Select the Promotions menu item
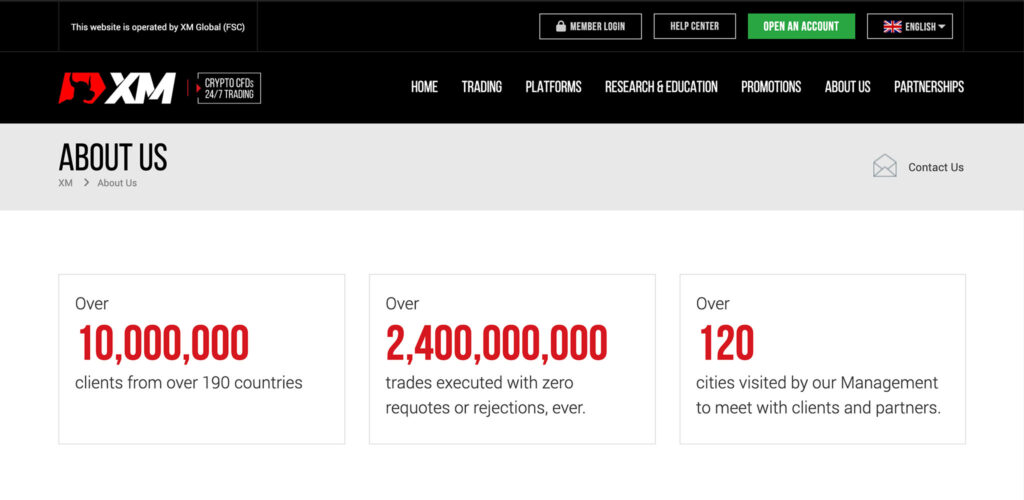The height and width of the screenshot is (500, 1024). (x=770, y=87)
